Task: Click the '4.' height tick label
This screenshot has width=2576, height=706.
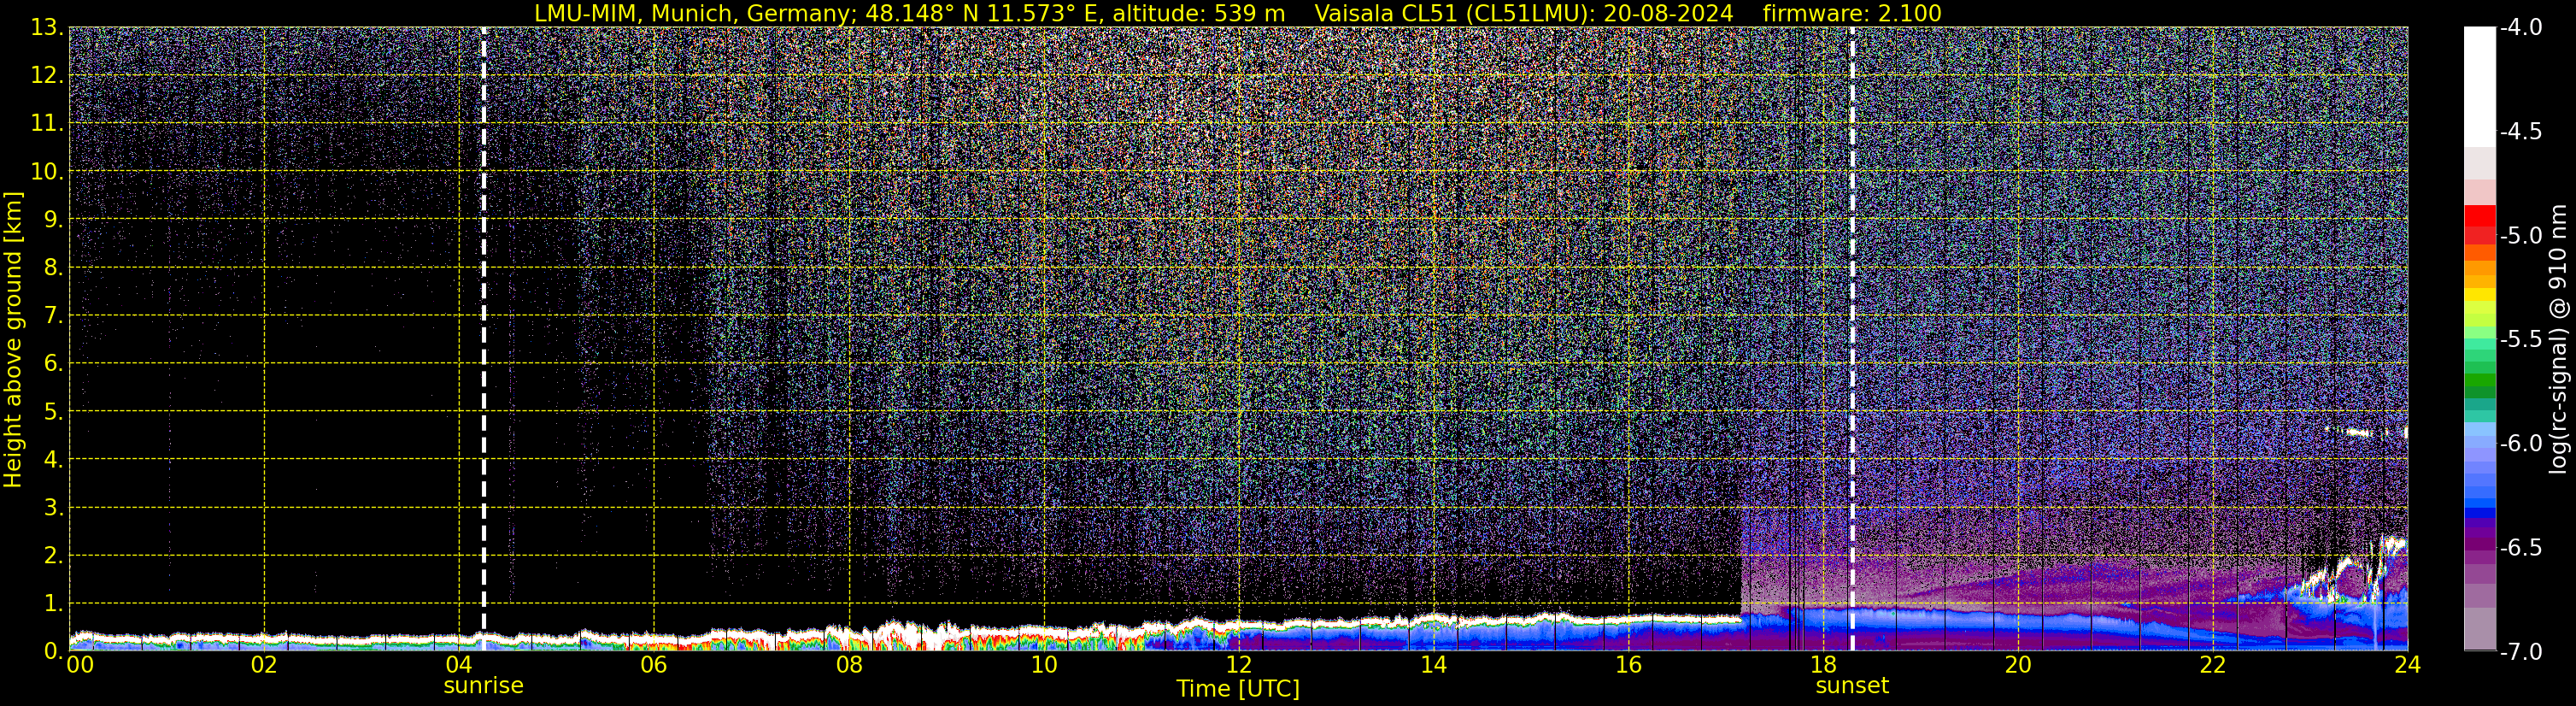Action: pos(53,460)
